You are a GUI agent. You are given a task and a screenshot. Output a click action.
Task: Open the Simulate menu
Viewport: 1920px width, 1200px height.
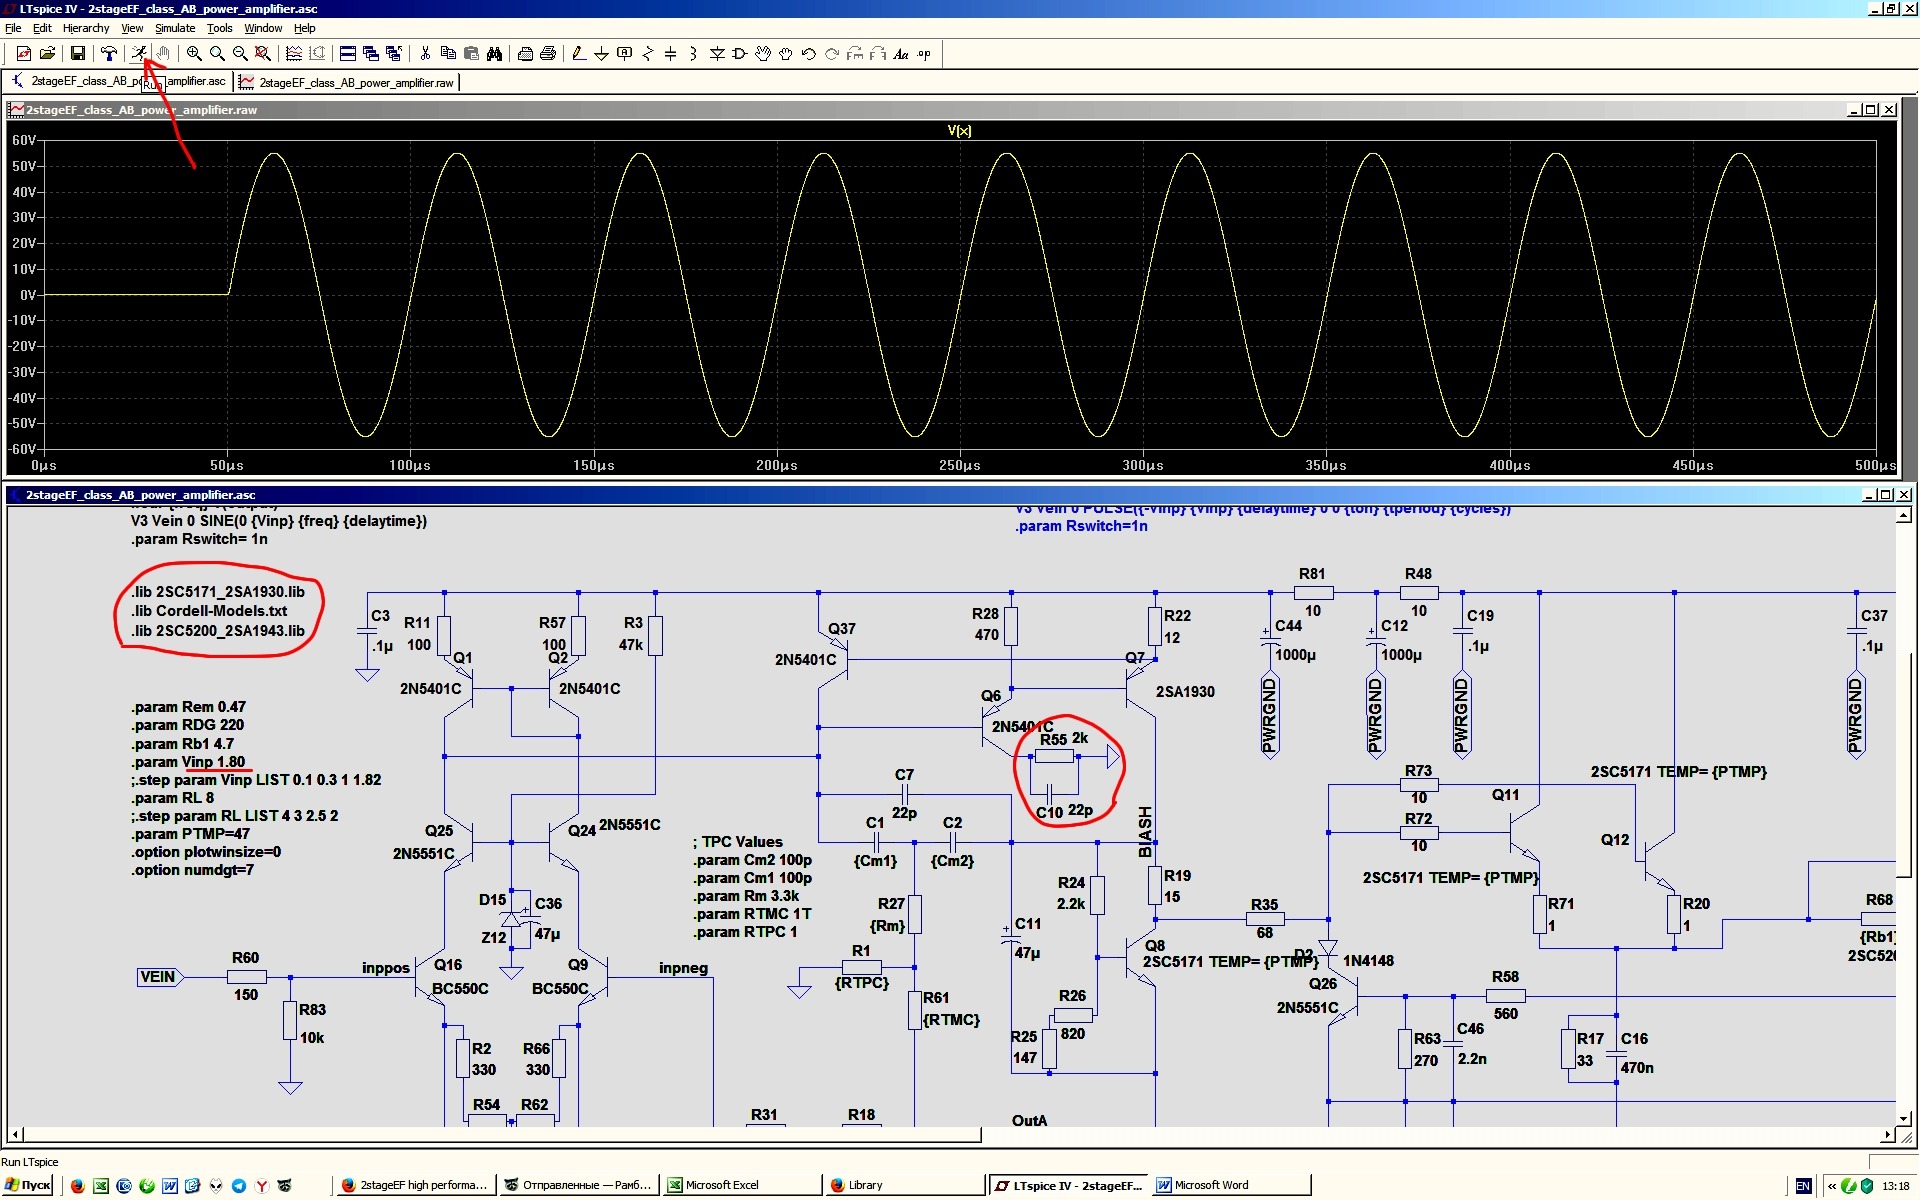click(175, 28)
